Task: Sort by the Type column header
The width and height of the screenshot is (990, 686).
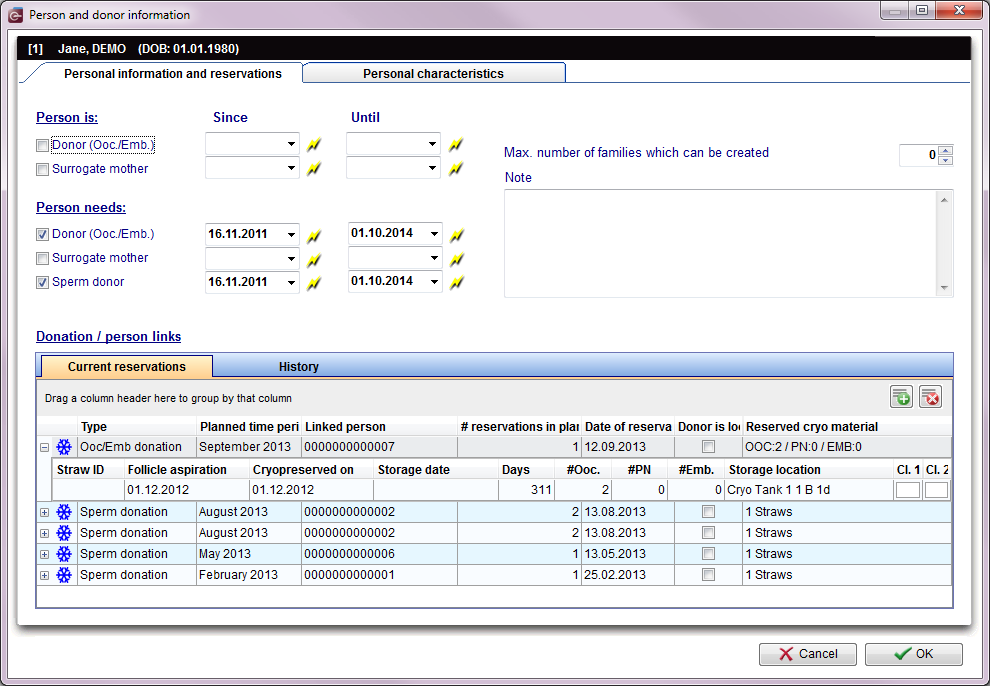Action: pos(137,427)
